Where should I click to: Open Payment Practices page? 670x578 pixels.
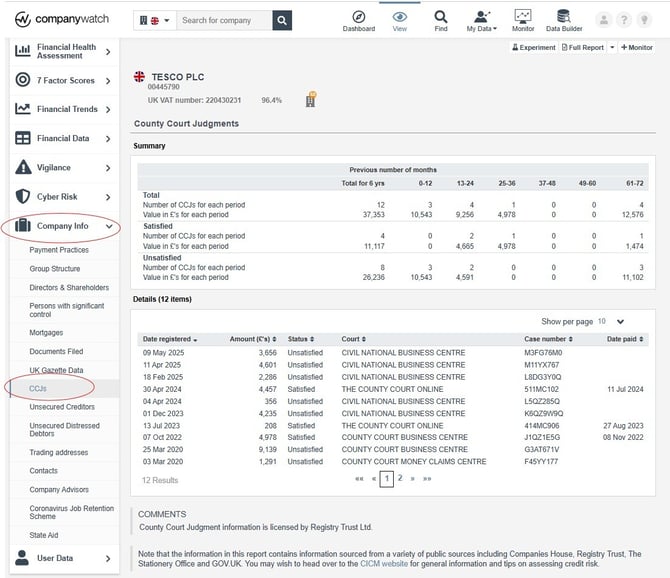point(59,250)
